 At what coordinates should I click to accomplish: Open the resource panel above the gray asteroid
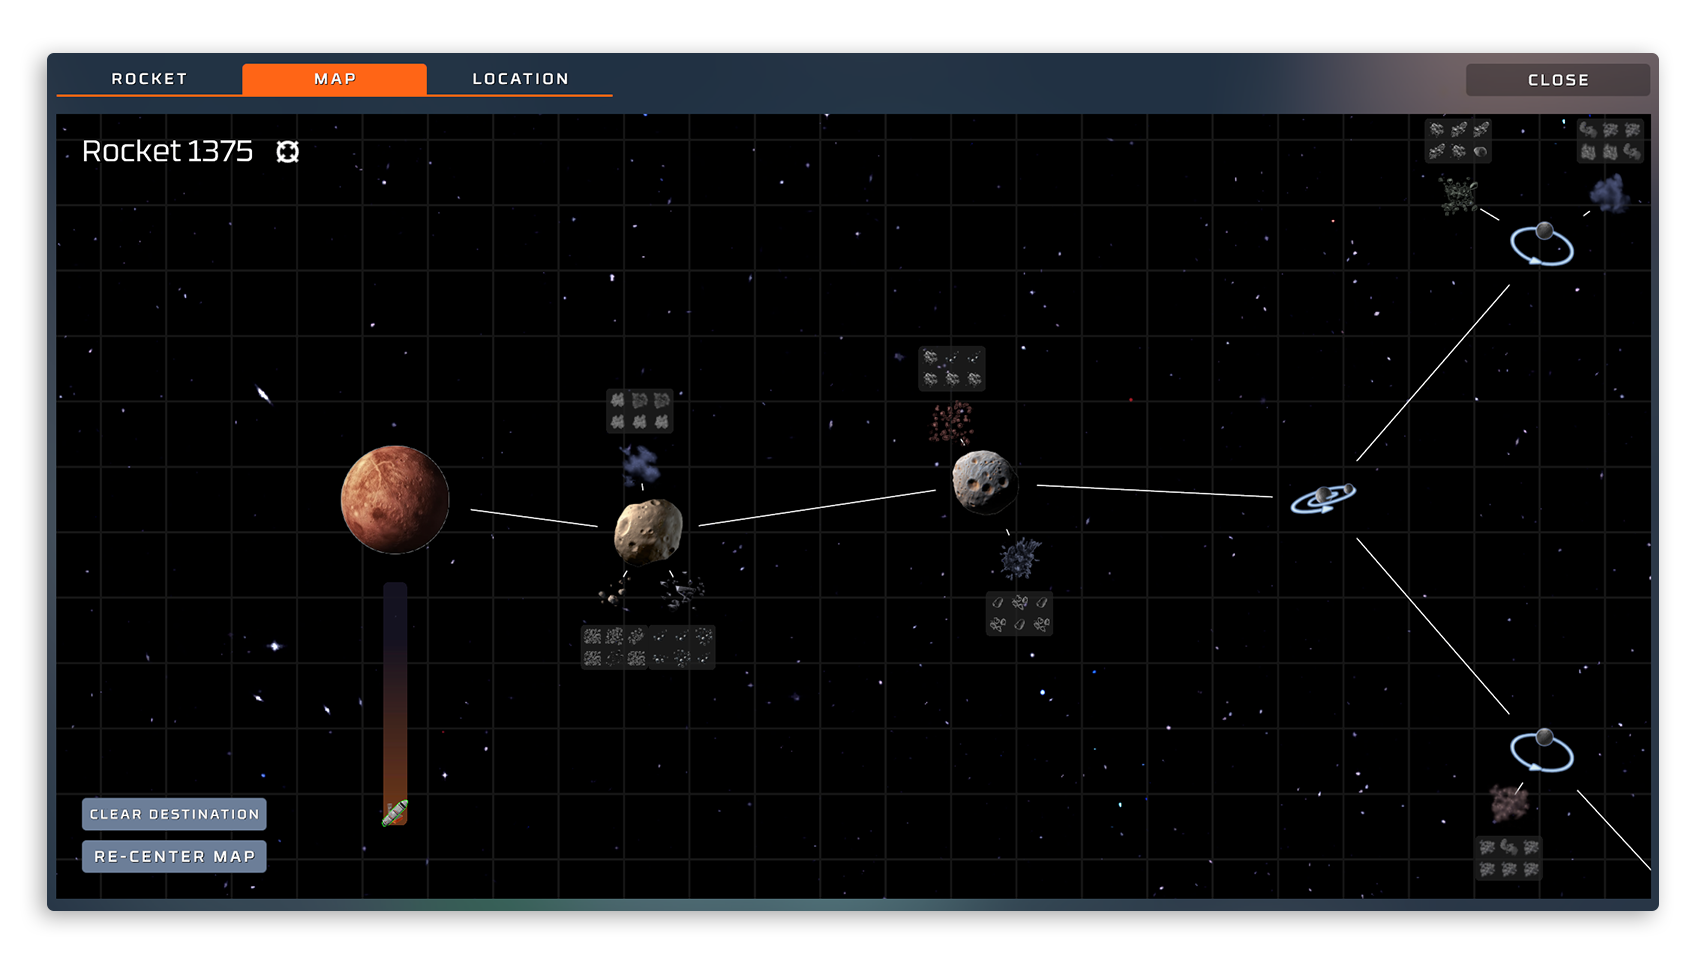coord(951,368)
